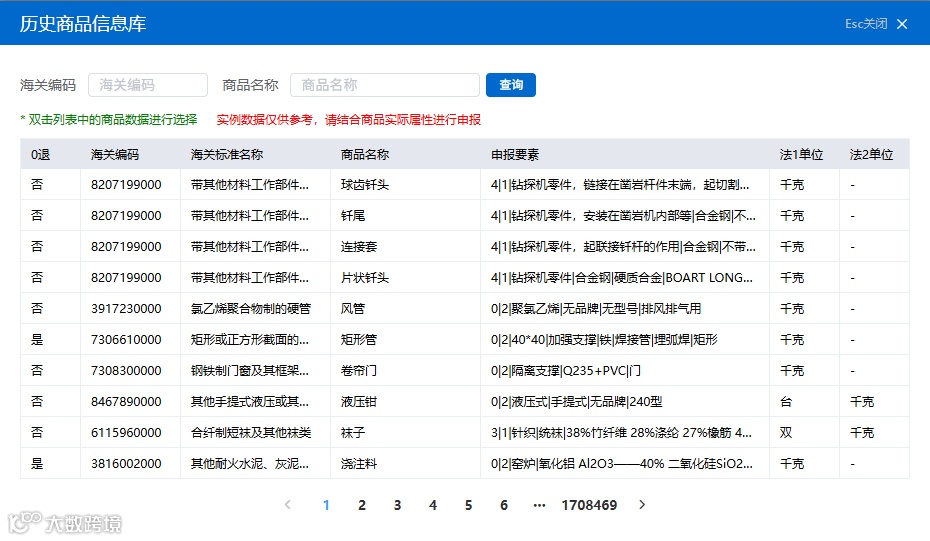Select the 袜子 product row
Viewport: 930px width, 541px height.
pyautogui.click(x=464, y=432)
